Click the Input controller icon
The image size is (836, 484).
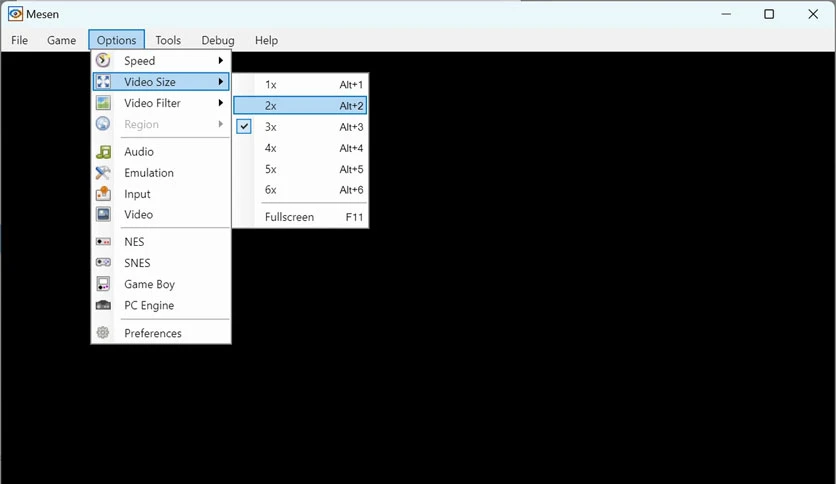point(103,193)
